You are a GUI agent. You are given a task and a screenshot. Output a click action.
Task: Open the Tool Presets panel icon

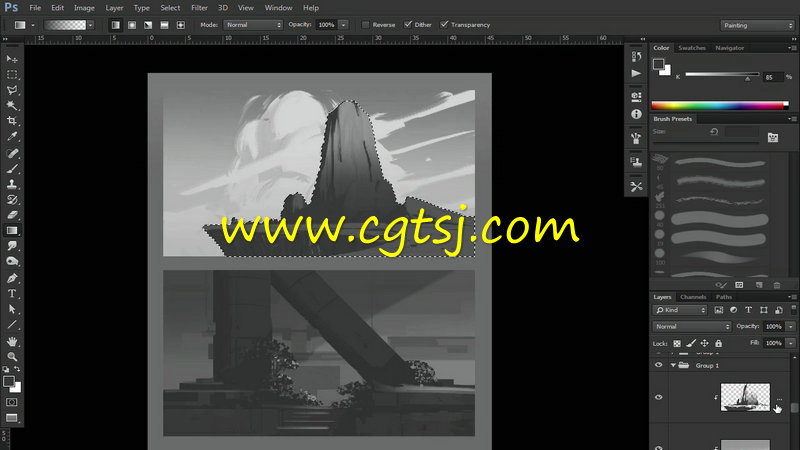636,186
